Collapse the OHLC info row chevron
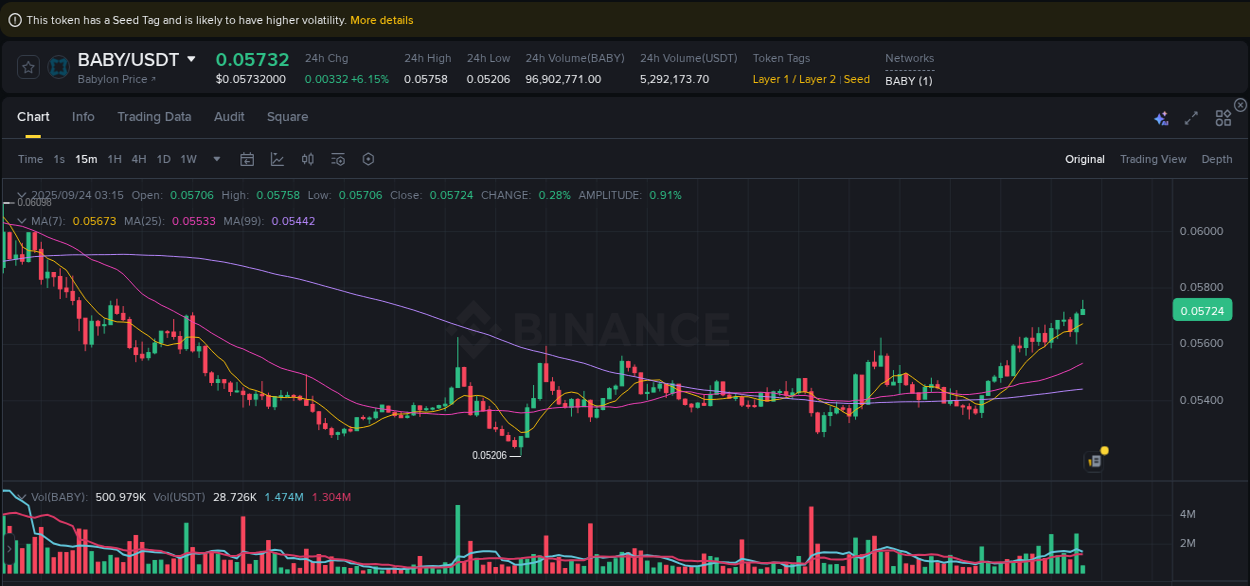 [x=22, y=195]
